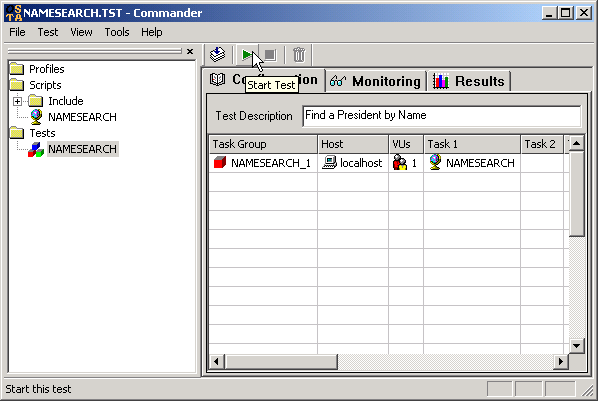Switch to the Monitoring tab
Image resolution: width=598 pixels, height=401 pixels.
pyautogui.click(x=376, y=81)
